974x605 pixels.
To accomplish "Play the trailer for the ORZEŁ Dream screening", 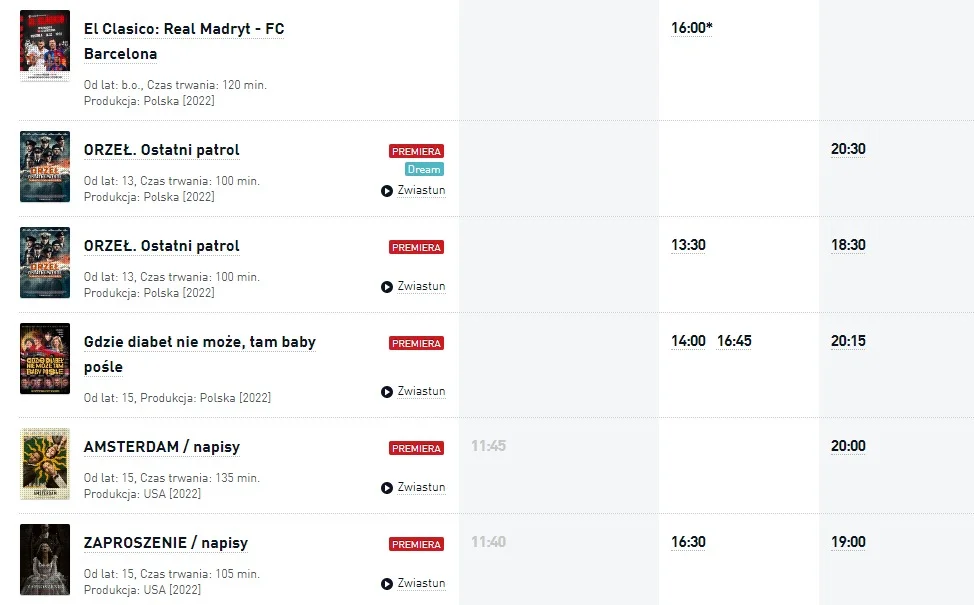I will 413,191.
